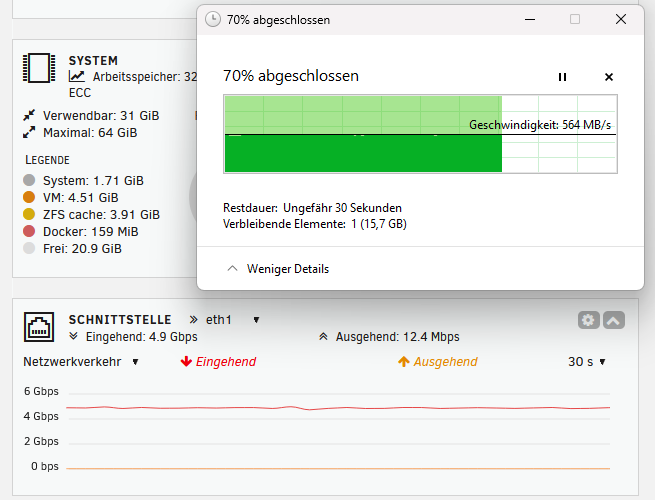
Task: Click the 0 bps axis label
Action: (45, 466)
